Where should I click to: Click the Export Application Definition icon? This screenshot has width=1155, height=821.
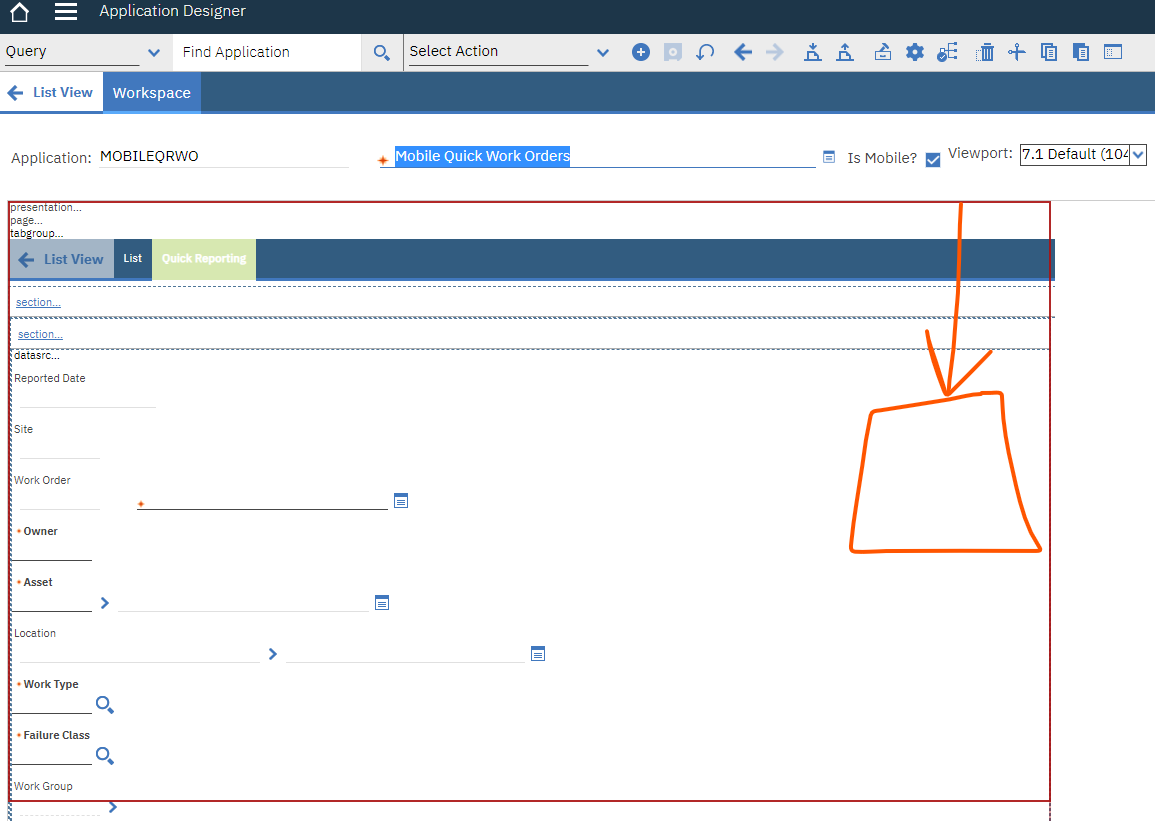pyautogui.click(x=845, y=52)
